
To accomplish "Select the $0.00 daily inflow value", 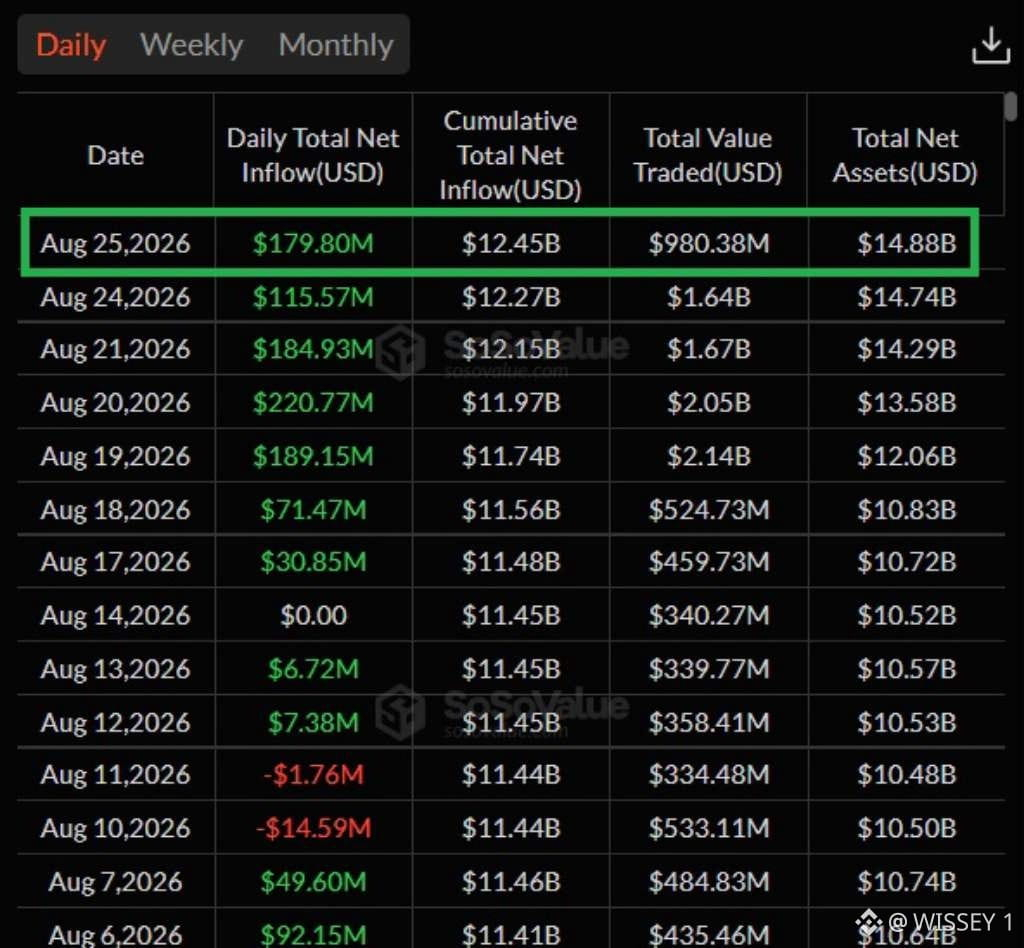I will coord(313,616).
